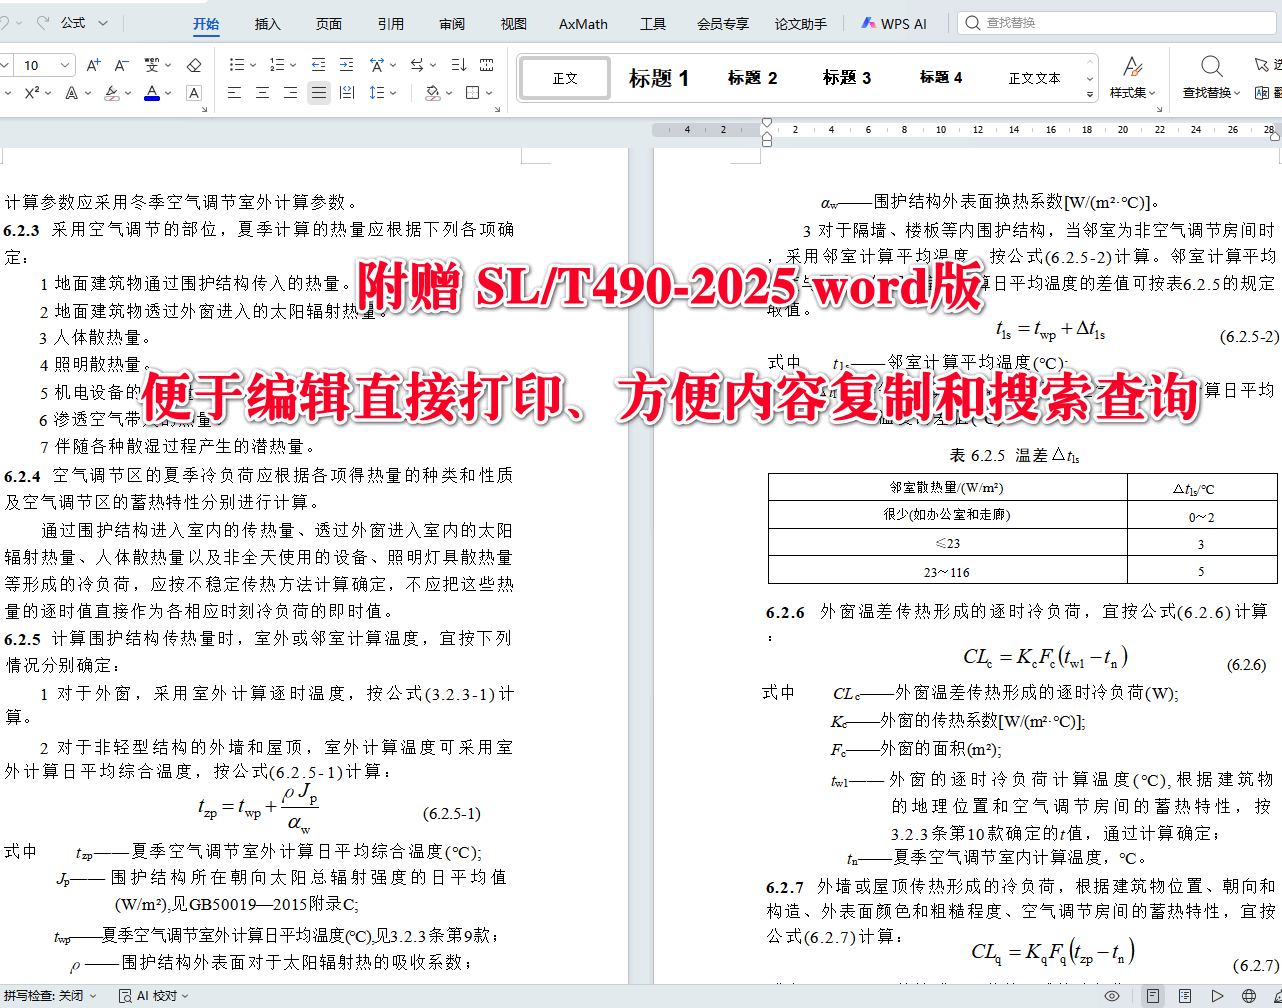
Task: Switch to eye-protection mode in the status bar
Action: [x=1112, y=996]
